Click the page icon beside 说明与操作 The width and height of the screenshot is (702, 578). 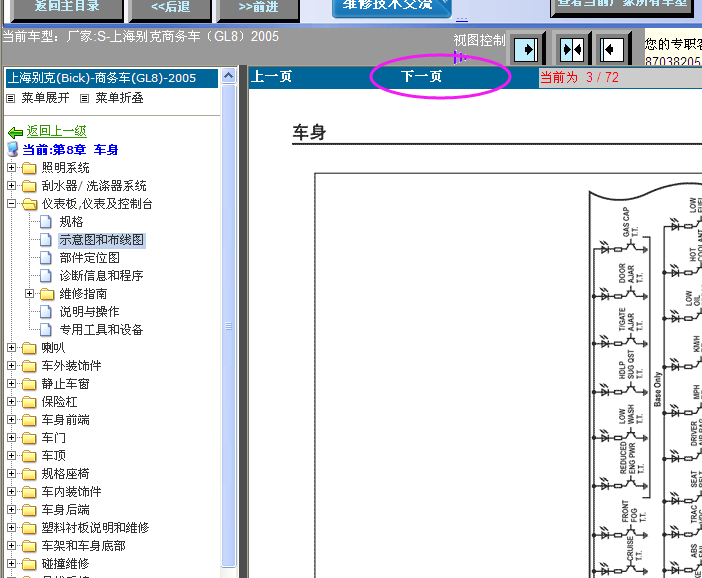[x=46, y=312]
